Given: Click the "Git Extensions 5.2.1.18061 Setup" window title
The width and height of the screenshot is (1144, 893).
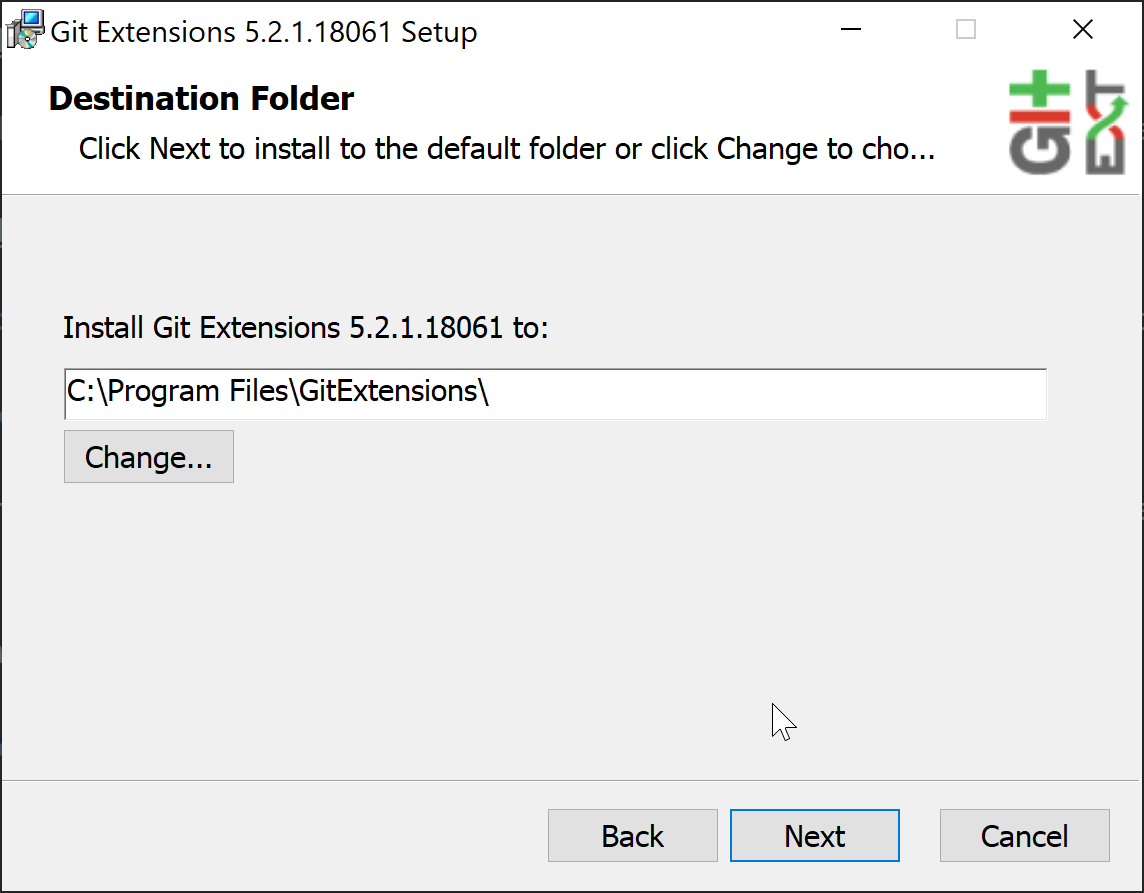Looking at the screenshot, I should point(264,32).
